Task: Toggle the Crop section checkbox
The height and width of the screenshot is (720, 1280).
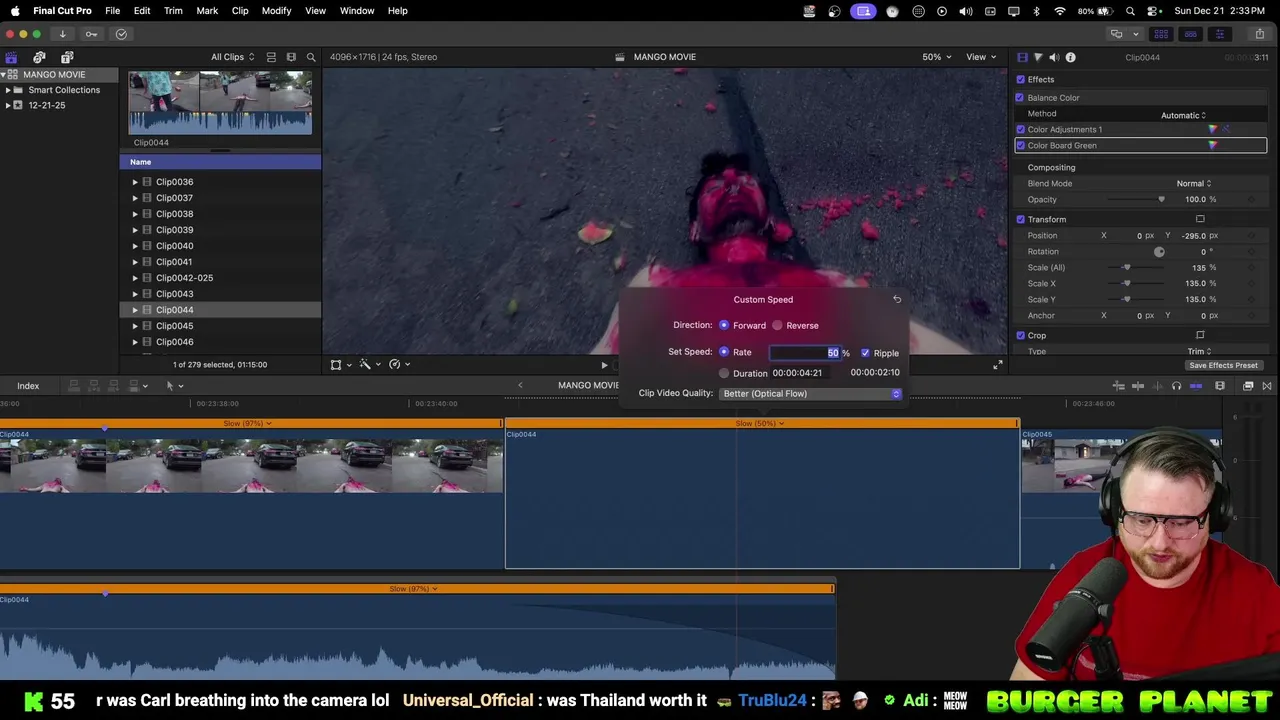Action: tap(1020, 336)
